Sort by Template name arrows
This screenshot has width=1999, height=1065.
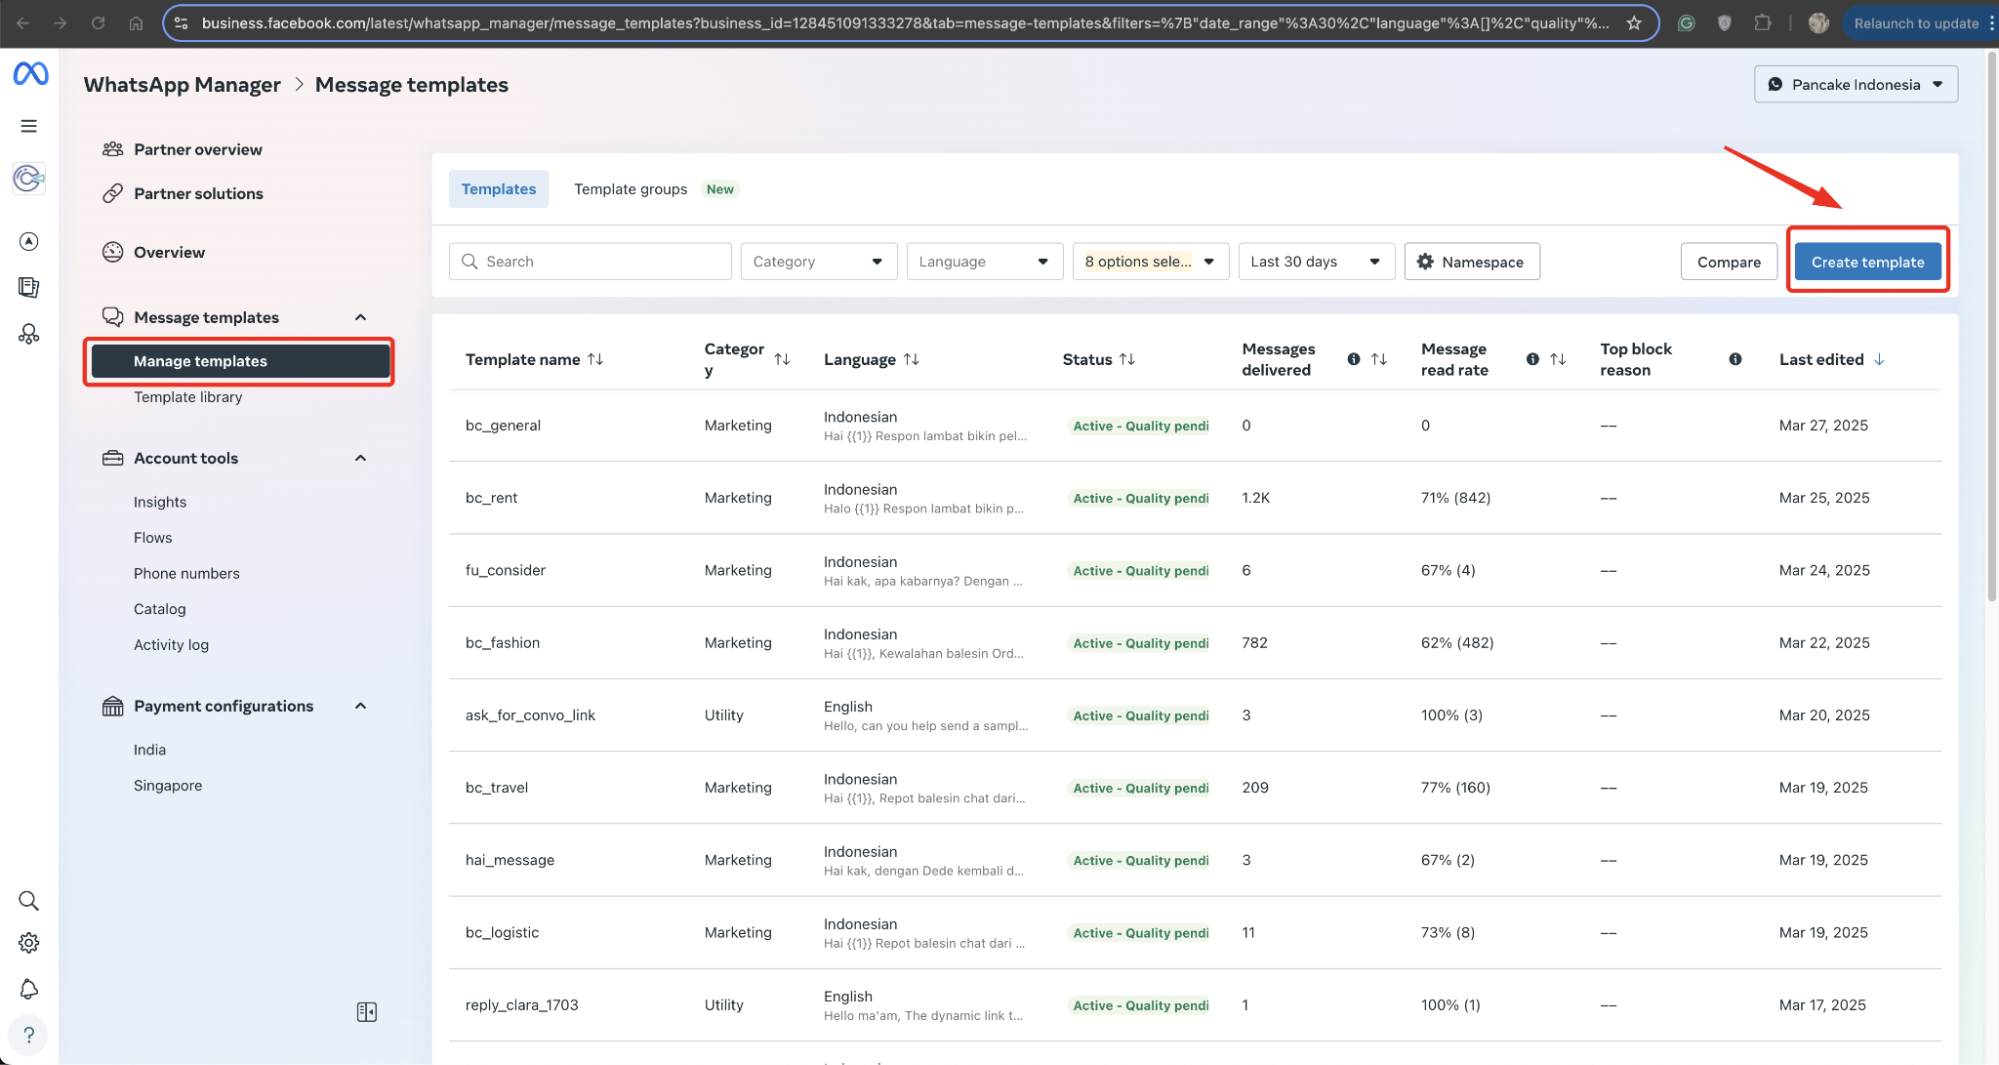click(596, 359)
